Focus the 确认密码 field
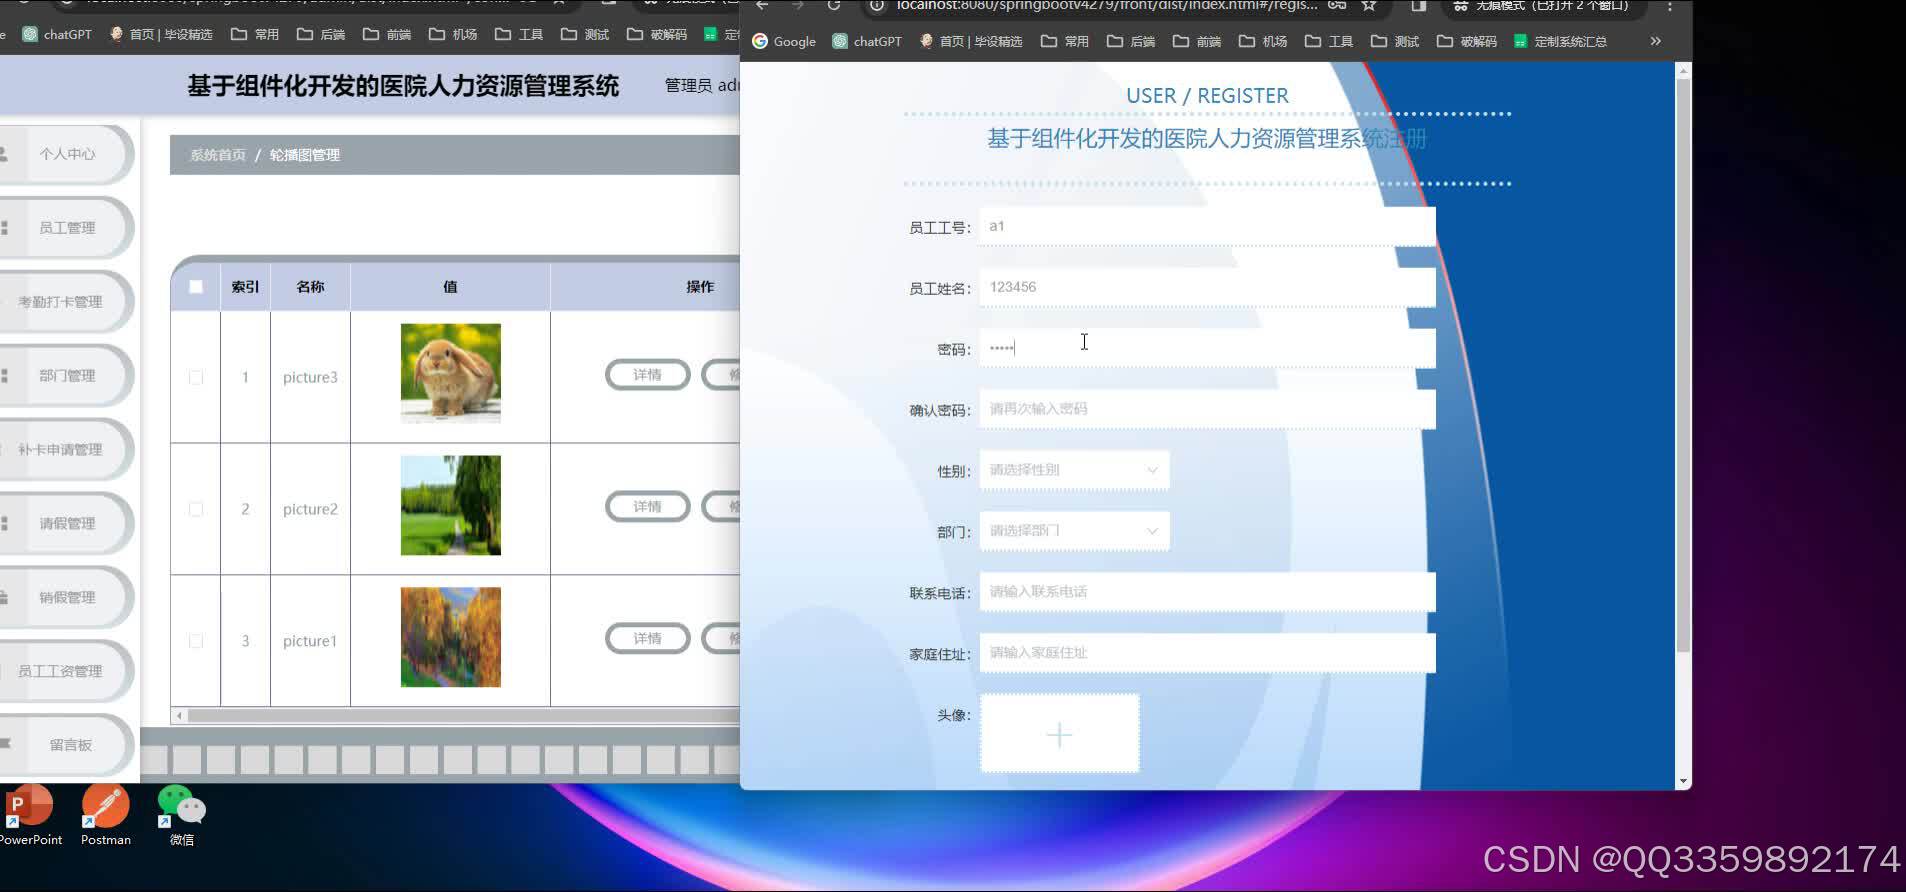Image resolution: width=1906 pixels, height=892 pixels. (x=1207, y=410)
